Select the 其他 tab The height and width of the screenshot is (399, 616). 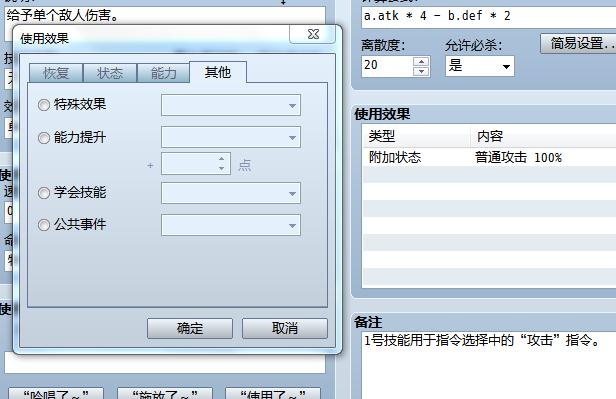(x=218, y=72)
